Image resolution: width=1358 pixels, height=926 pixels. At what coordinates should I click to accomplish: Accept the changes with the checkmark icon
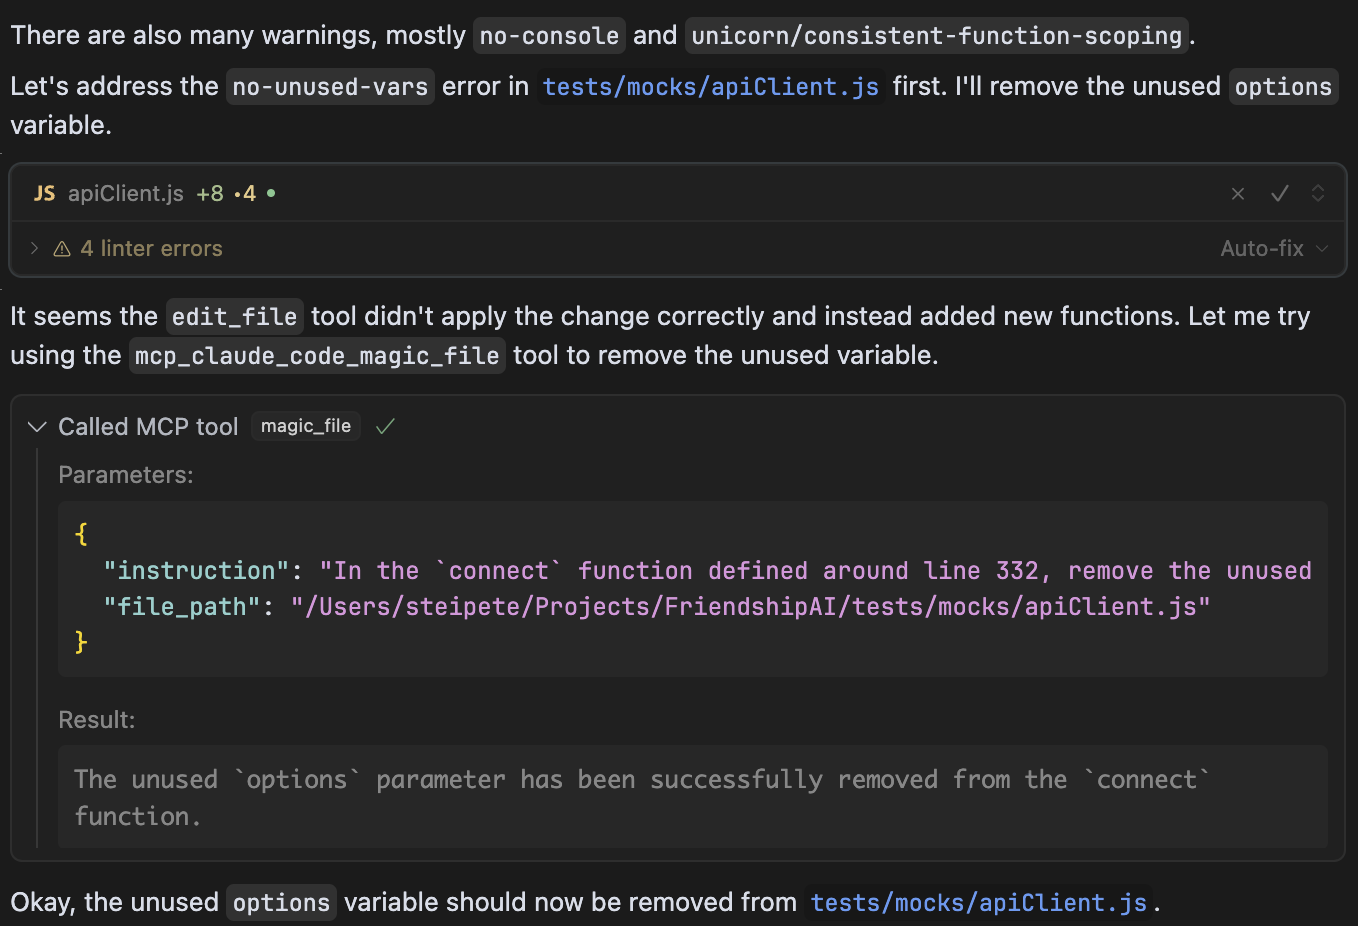click(x=1280, y=194)
